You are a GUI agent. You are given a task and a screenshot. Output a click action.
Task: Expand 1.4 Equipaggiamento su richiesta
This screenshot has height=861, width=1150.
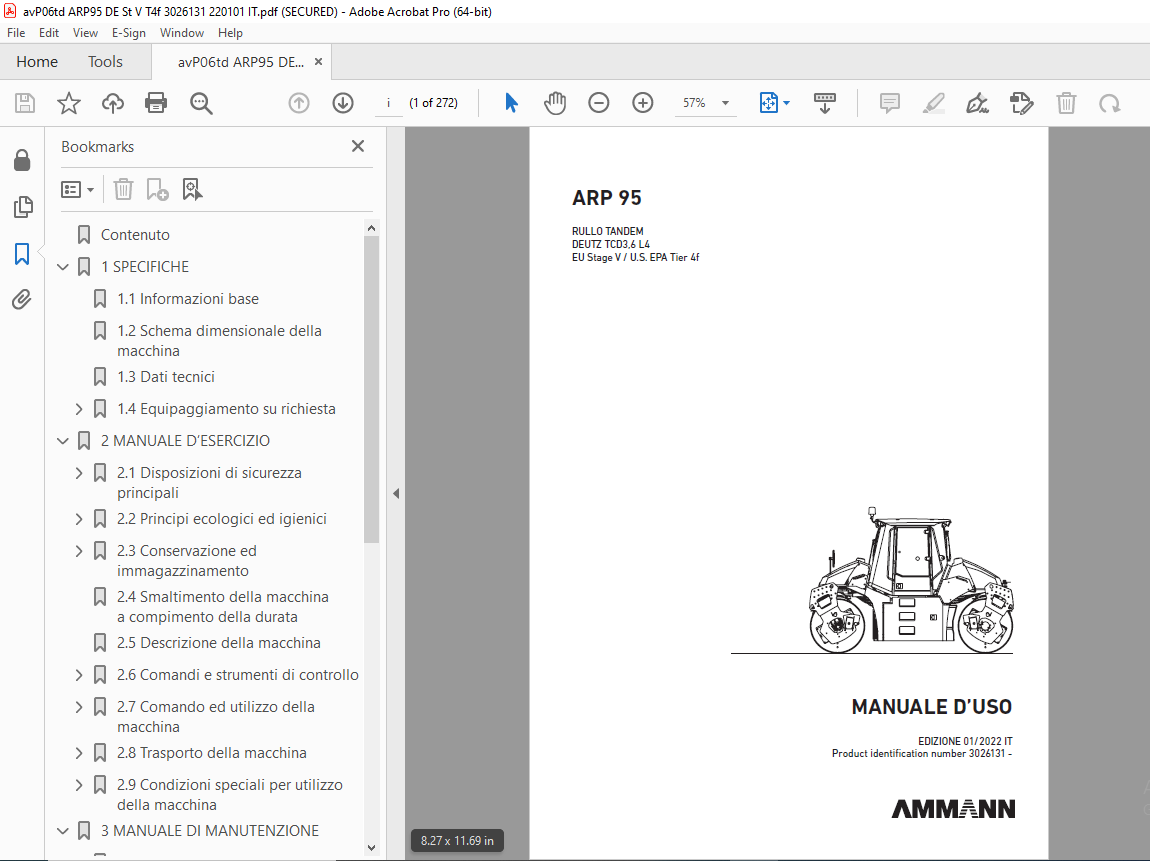coord(79,409)
